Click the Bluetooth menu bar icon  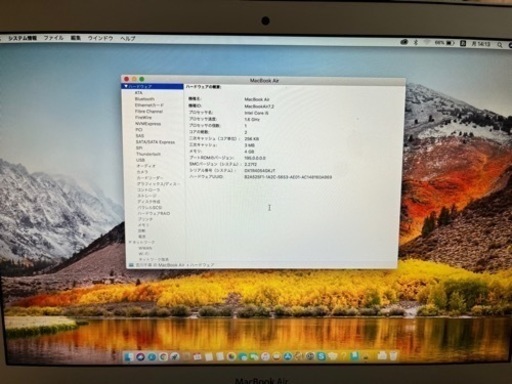click(416, 42)
